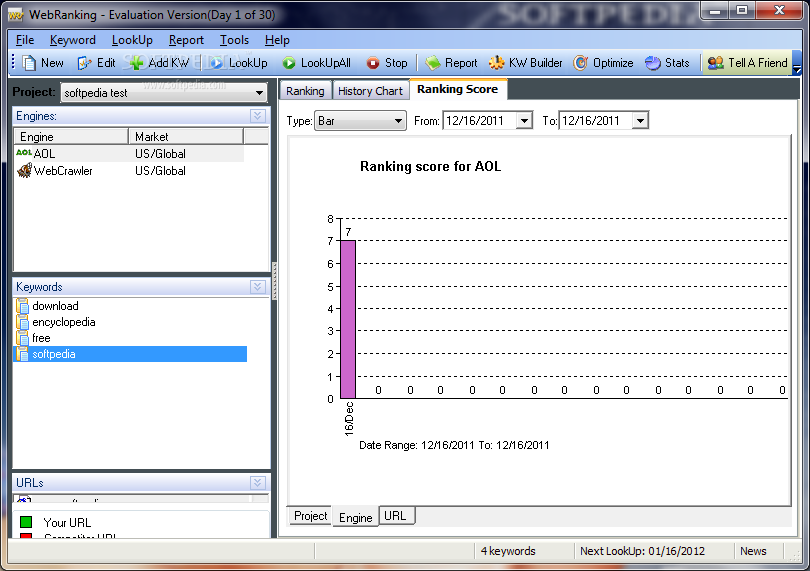
Task: Click the WebRanking app icon in title bar
Action: 16,15
